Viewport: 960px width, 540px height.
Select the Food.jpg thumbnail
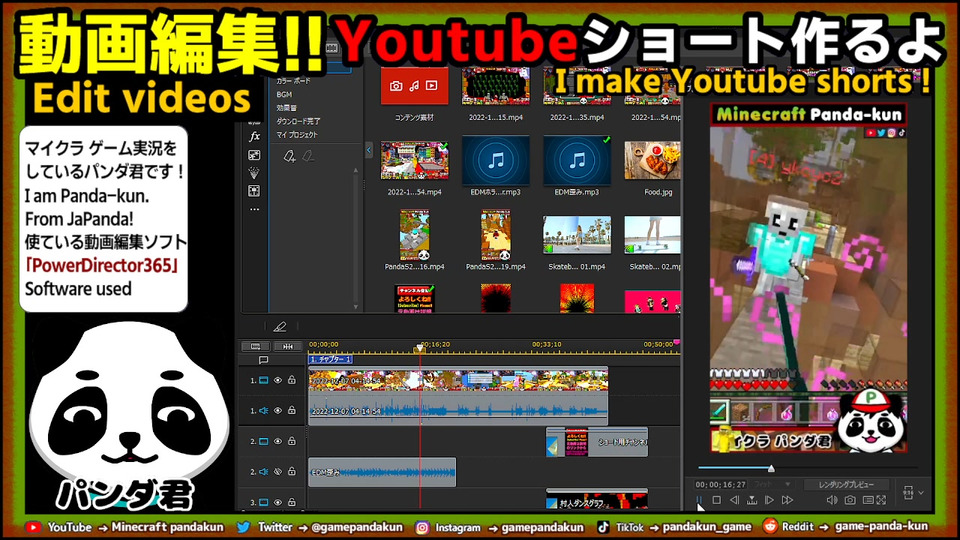(x=652, y=160)
